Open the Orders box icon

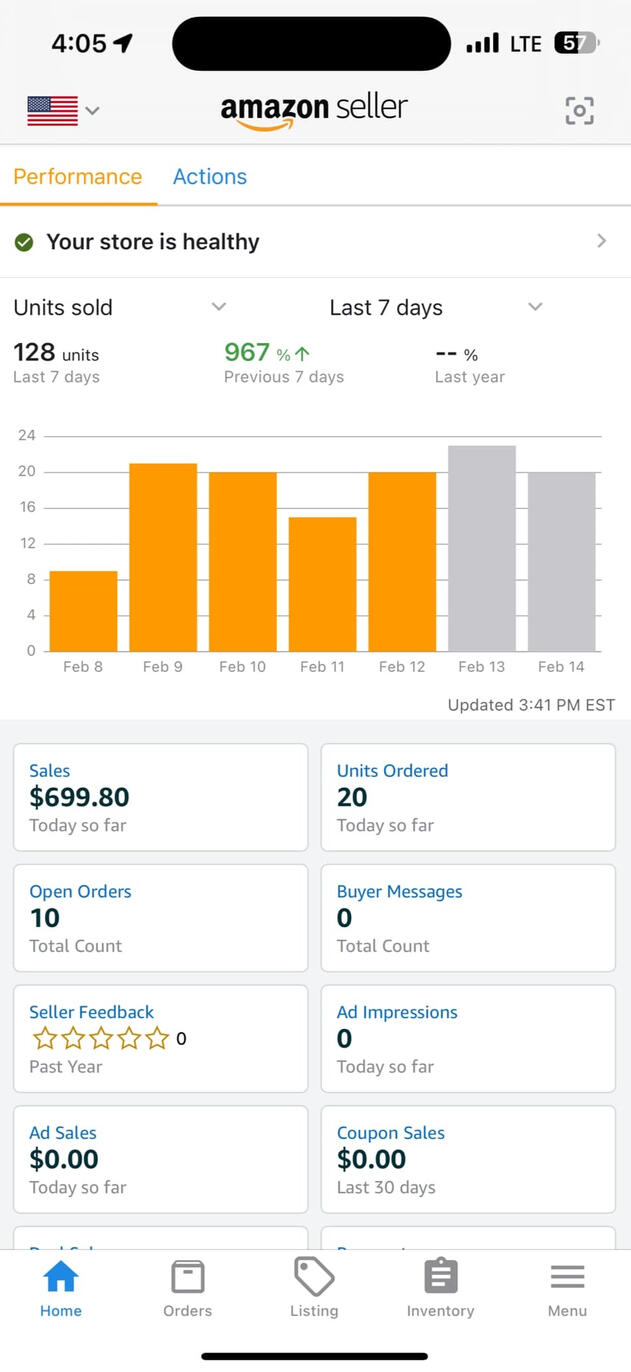[x=187, y=1277]
